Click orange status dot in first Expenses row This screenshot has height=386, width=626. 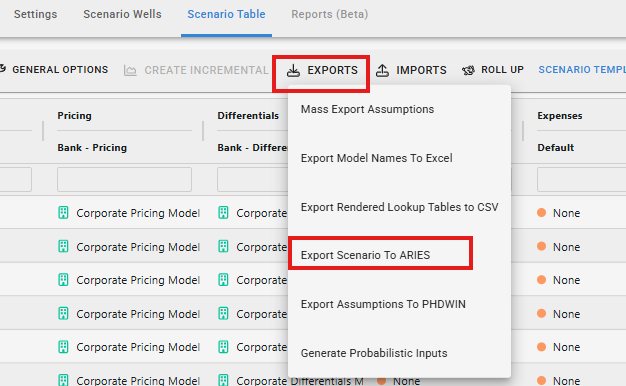(x=541, y=212)
